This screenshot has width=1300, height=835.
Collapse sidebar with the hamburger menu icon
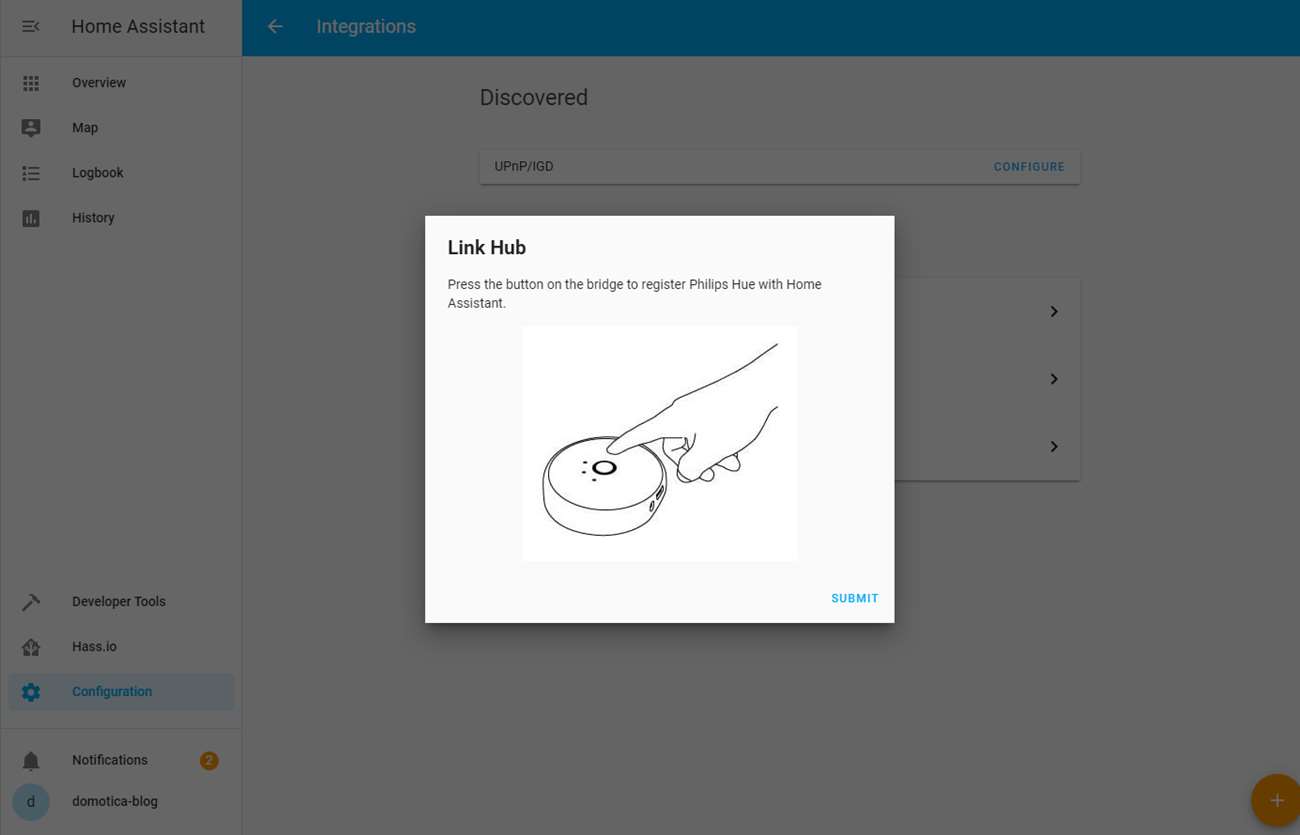(31, 27)
